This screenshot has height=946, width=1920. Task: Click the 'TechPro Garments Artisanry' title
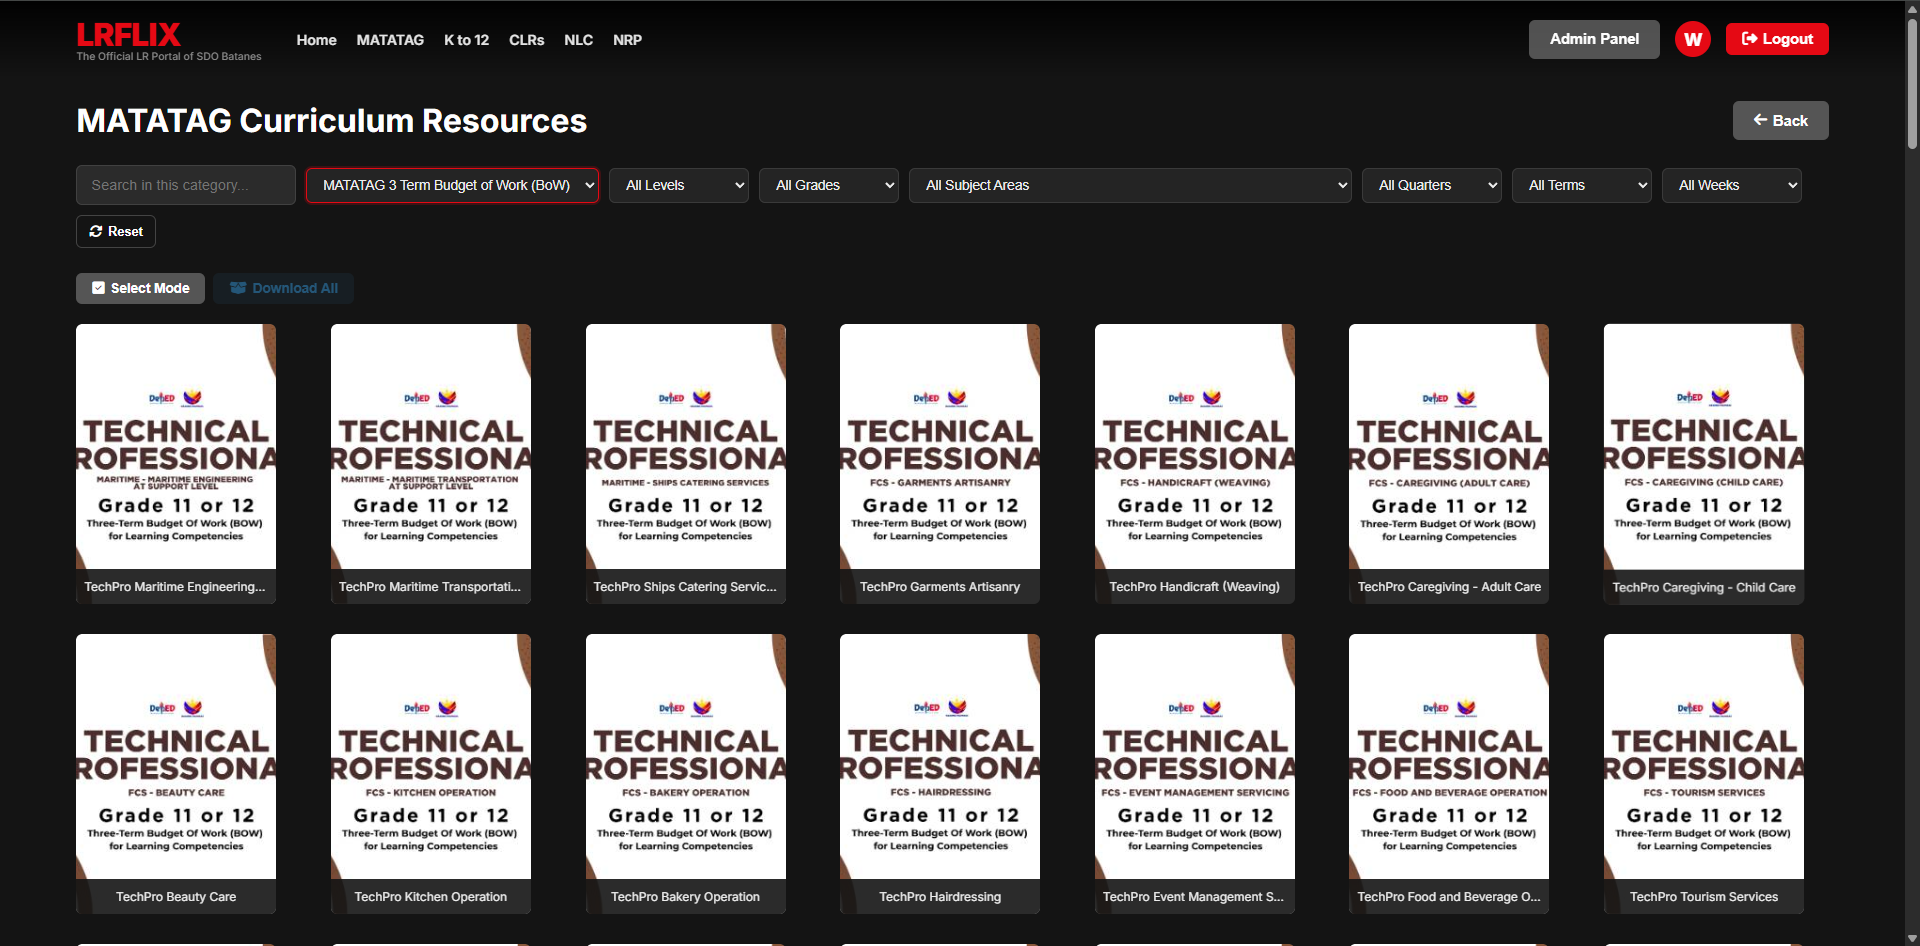(940, 587)
